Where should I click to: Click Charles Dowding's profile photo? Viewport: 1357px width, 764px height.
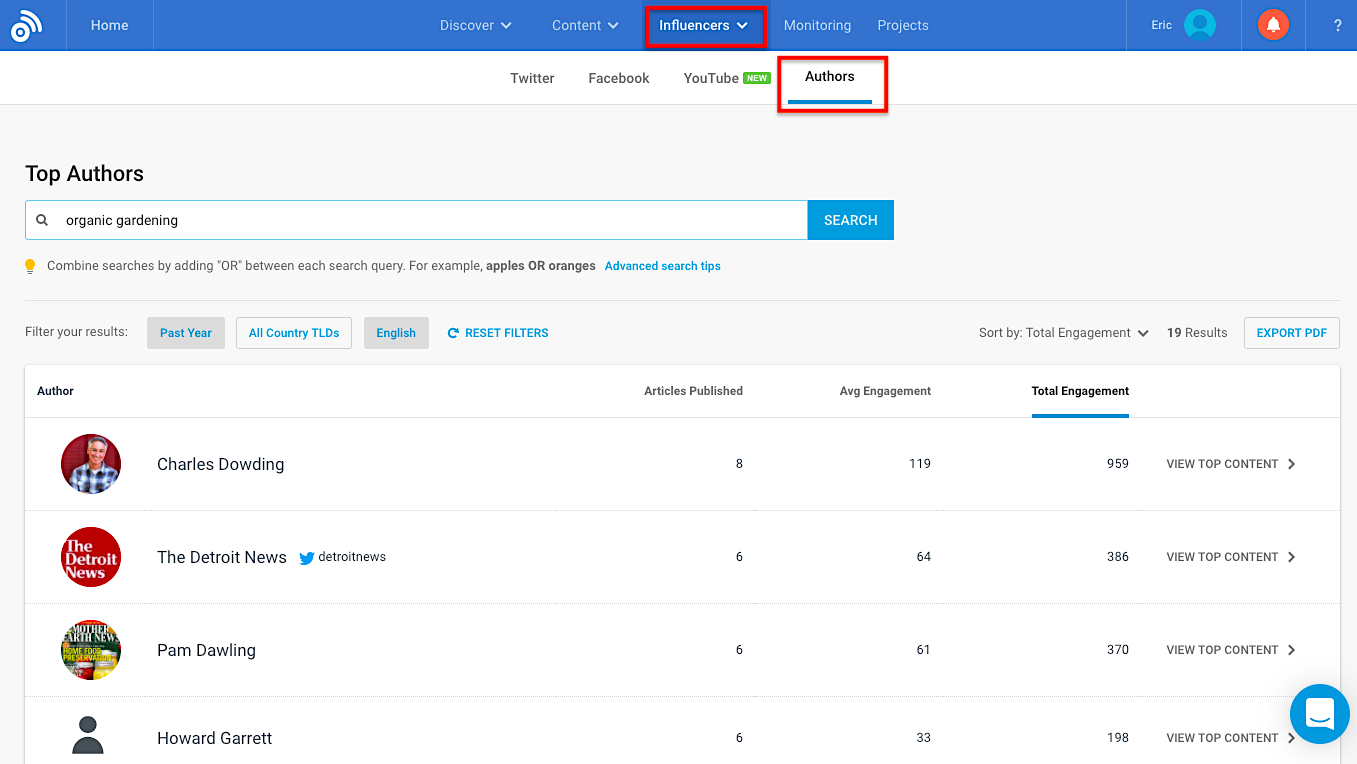pyautogui.click(x=91, y=464)
